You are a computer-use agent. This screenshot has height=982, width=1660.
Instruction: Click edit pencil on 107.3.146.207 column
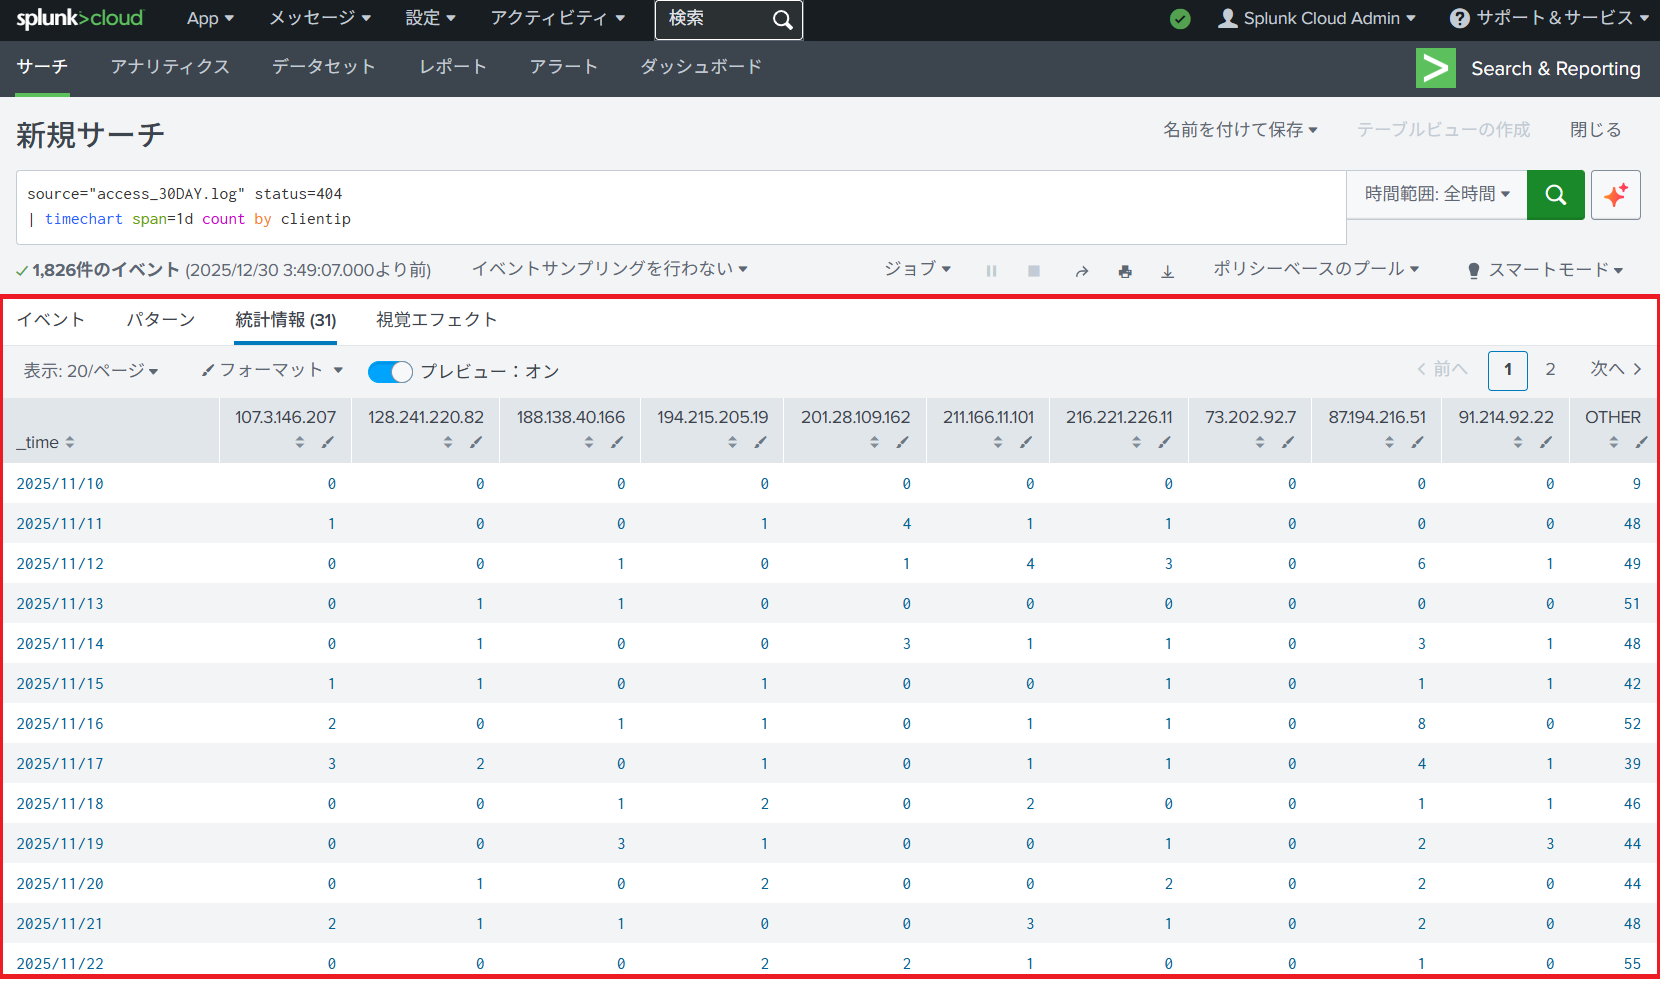[328, 442]
